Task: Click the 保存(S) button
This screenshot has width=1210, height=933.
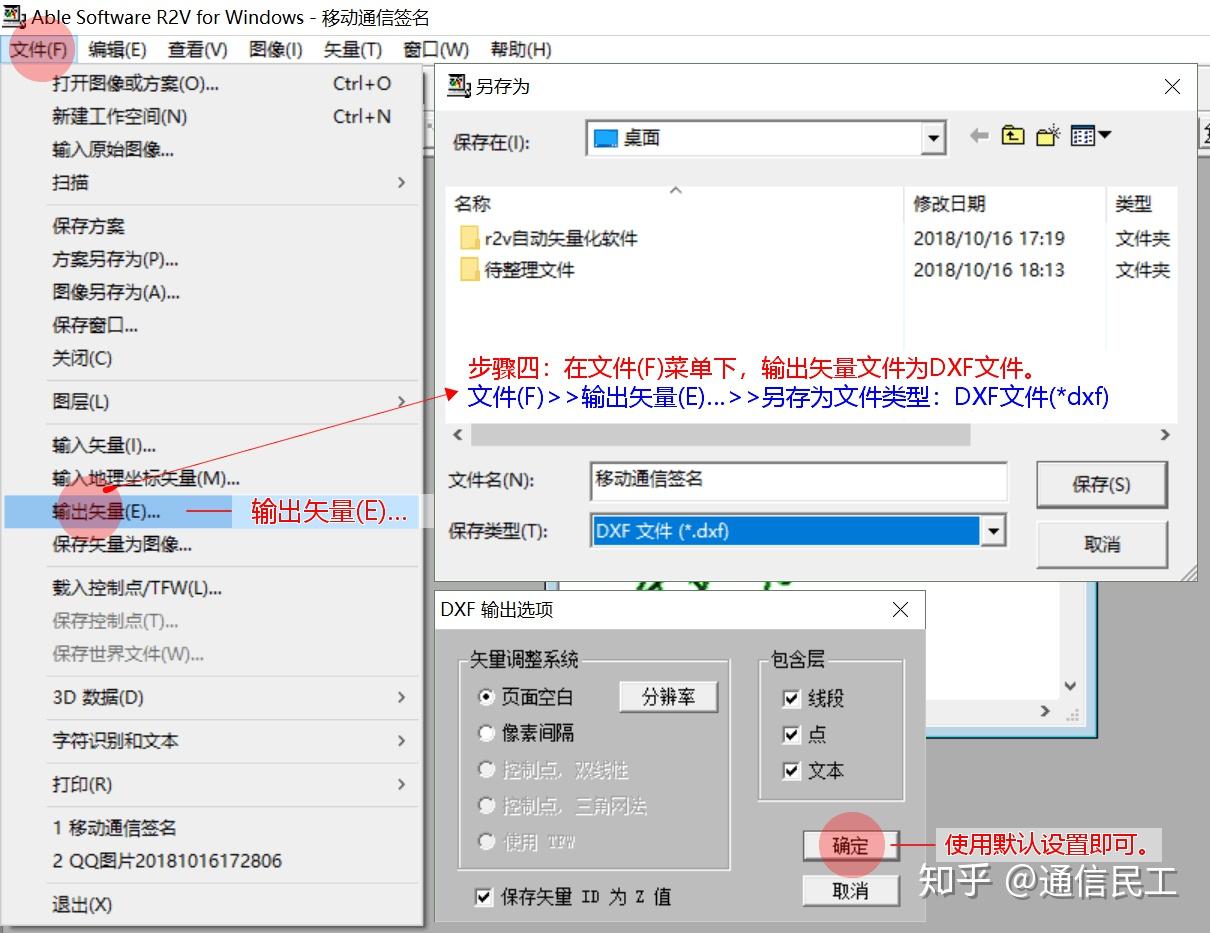Action: pyautogui.click(x=1101, y=484)
